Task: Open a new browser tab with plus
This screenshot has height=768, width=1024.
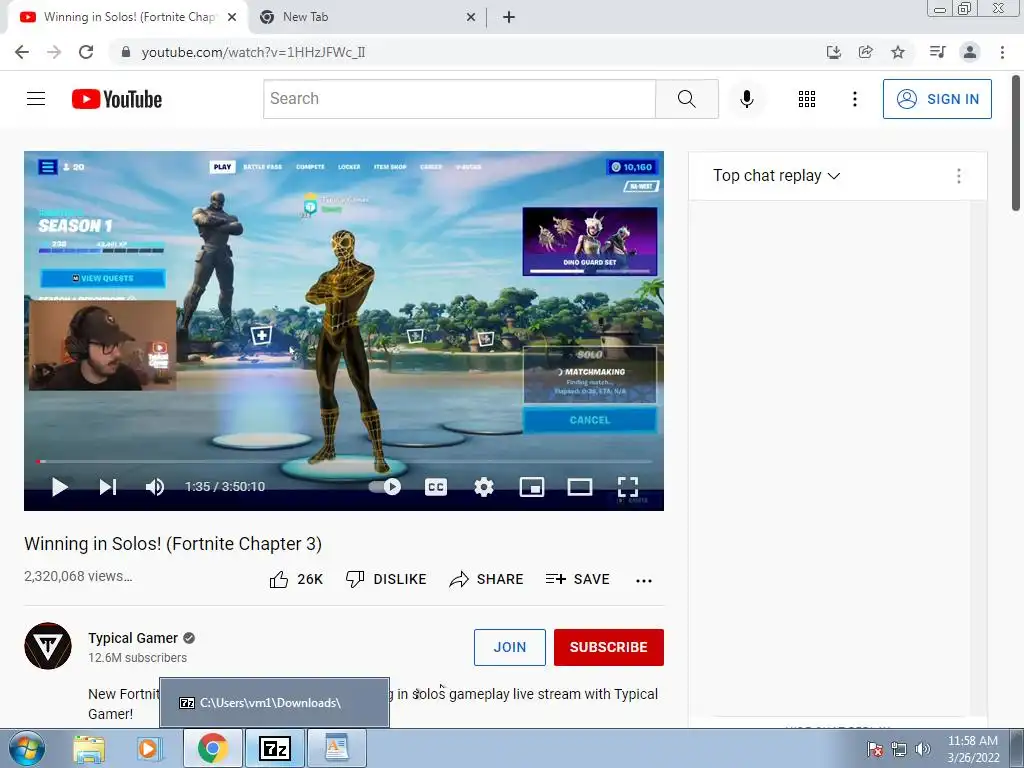Action: [509, 18]
